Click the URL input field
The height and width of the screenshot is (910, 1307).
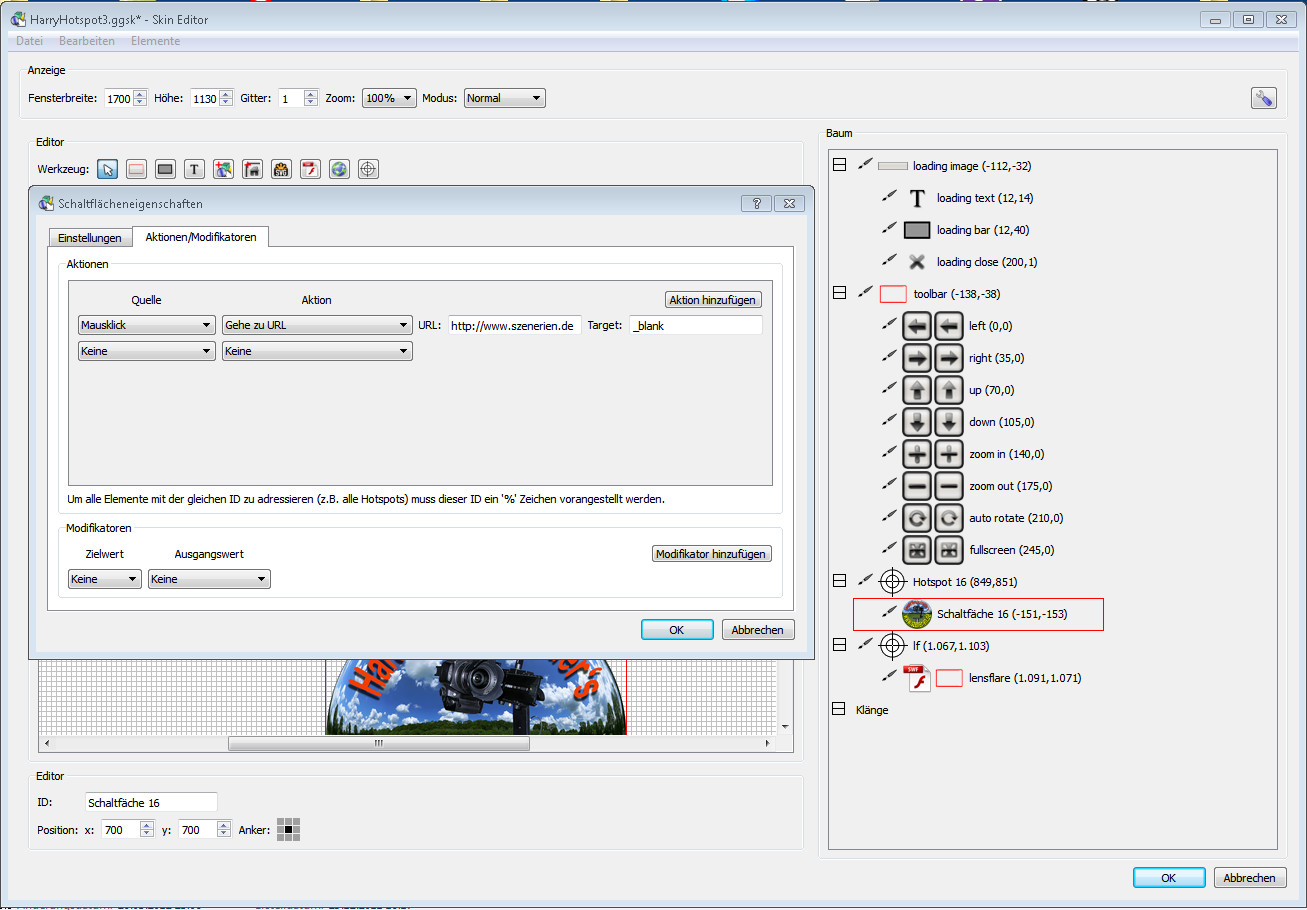[x=514, y=325]
